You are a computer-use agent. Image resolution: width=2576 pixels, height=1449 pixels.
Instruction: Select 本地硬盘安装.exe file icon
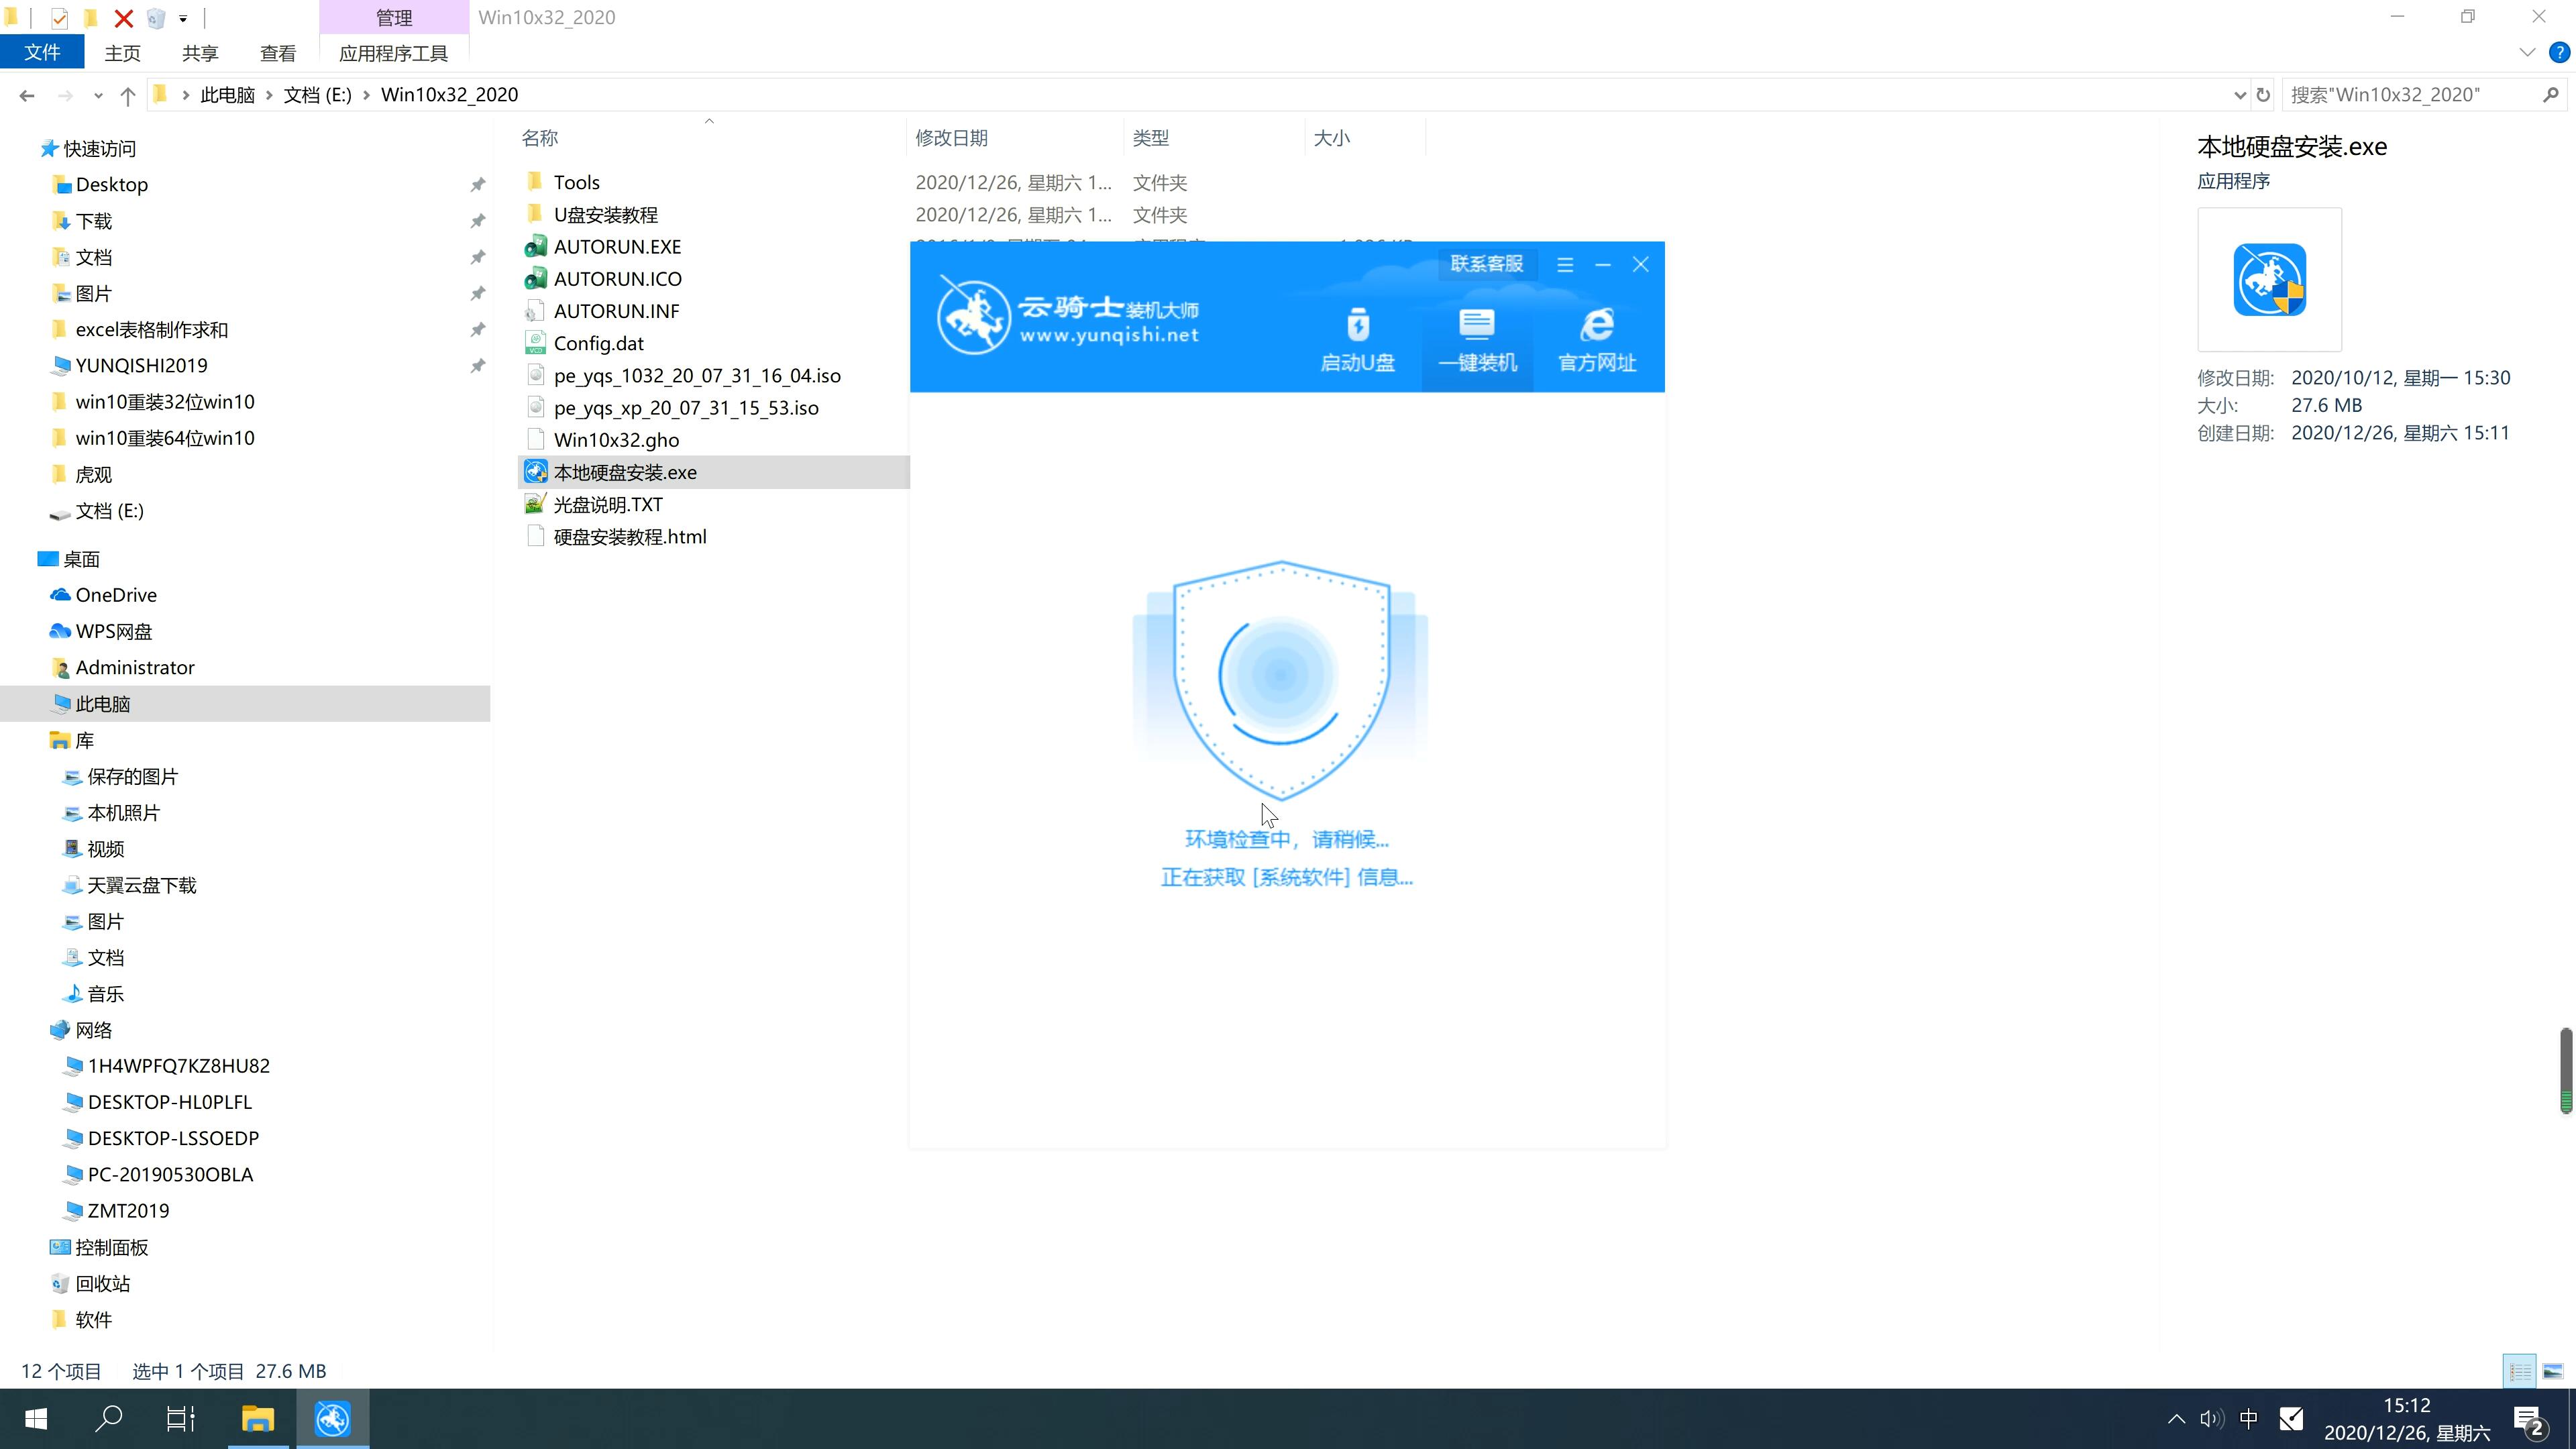point(536,472)
